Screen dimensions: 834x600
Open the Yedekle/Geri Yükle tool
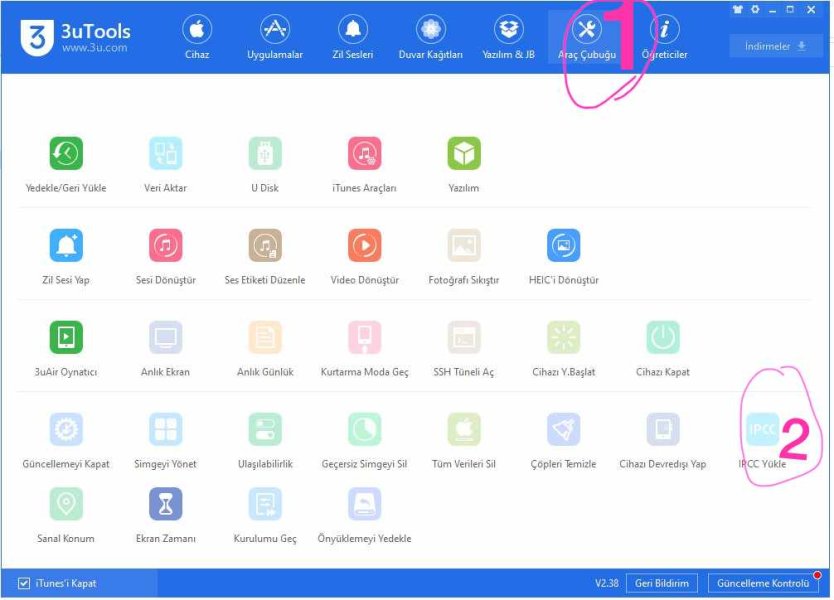click(x=66, y=153)
